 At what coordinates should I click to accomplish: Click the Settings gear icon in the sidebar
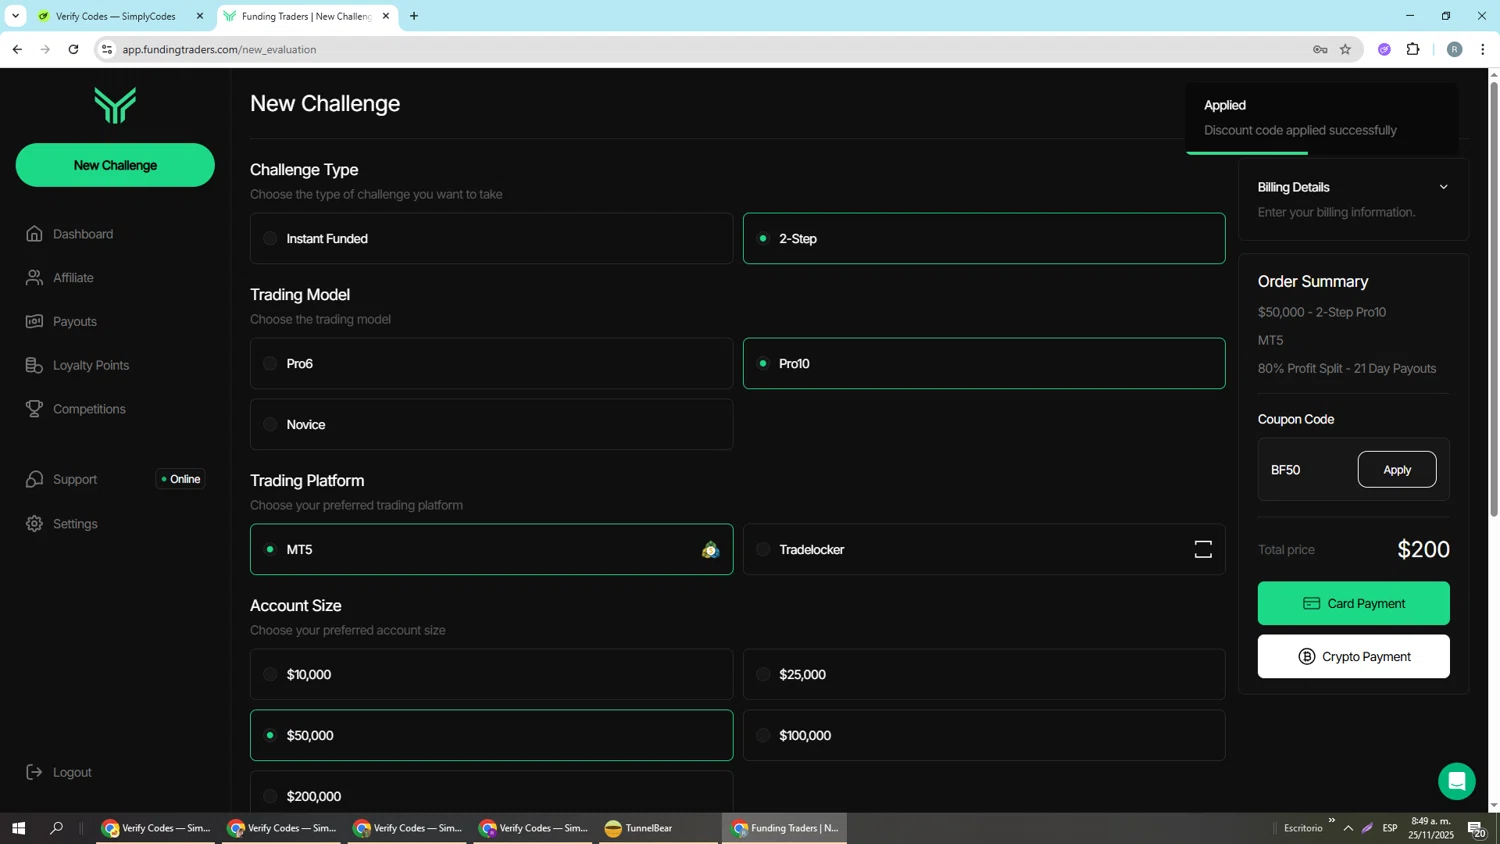(x=35, y=524)
